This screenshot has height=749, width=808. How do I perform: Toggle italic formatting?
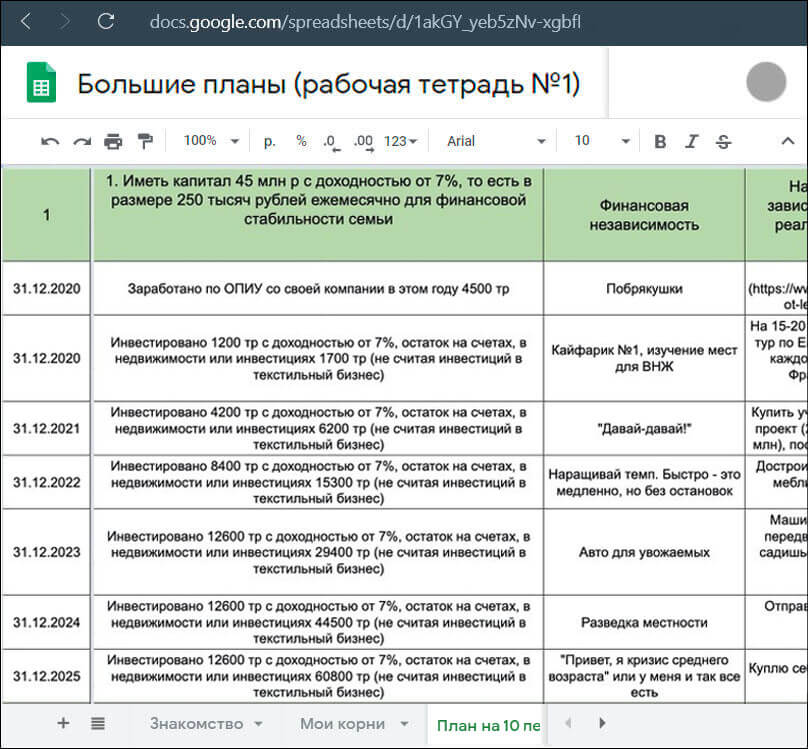click(x=692, y=141)
